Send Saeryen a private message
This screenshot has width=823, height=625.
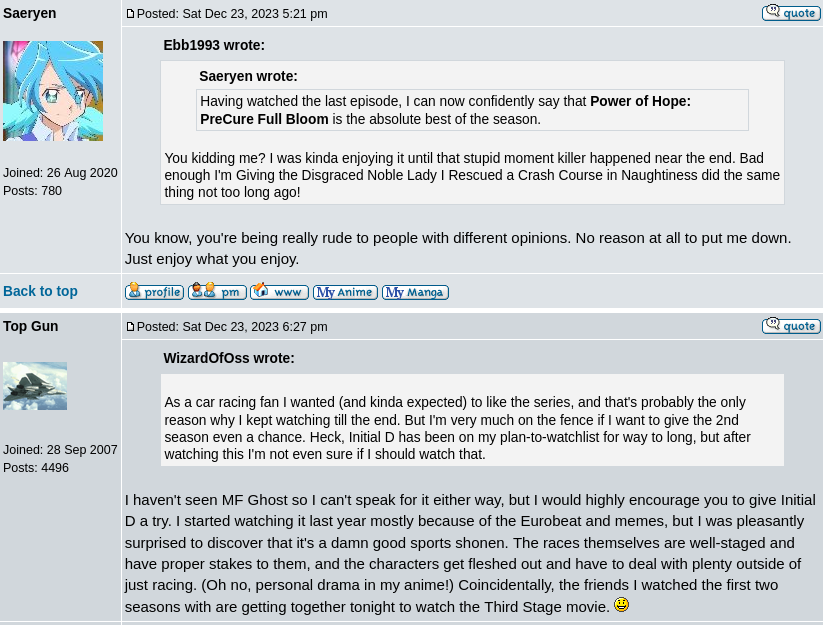(217, 292)
